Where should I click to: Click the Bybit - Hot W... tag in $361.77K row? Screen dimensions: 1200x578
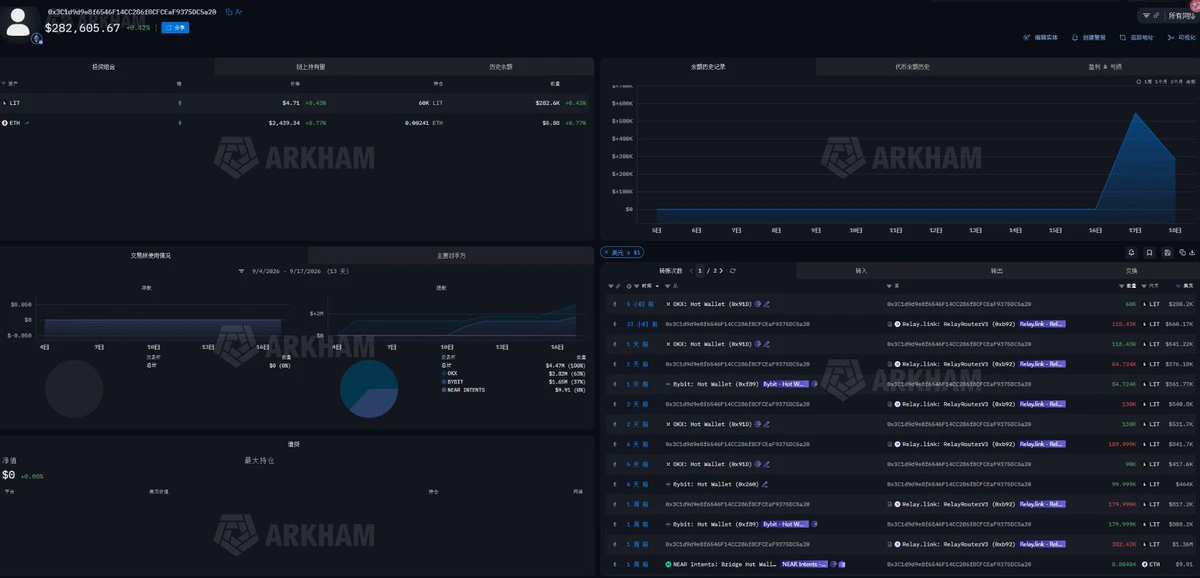tap(786, 384)
